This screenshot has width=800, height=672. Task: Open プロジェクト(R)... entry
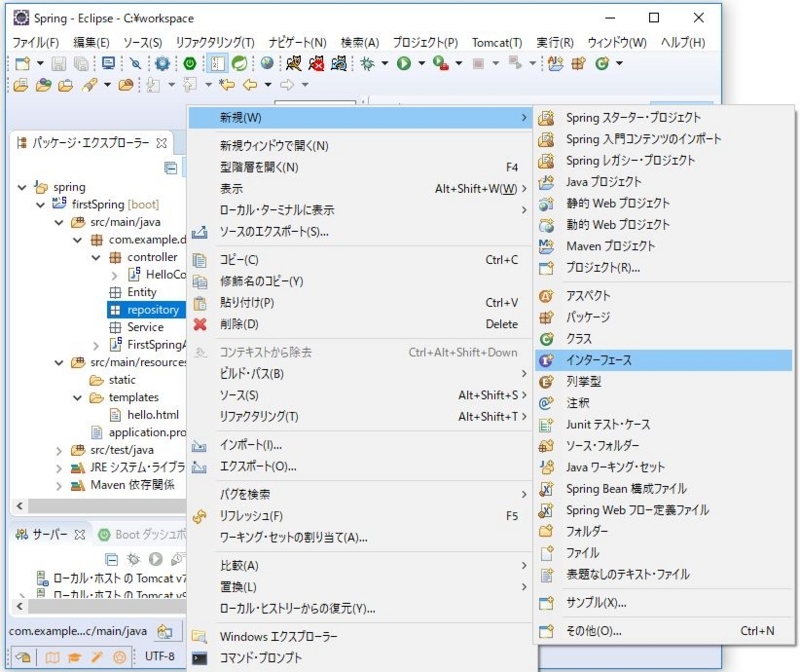coord(663,267)
